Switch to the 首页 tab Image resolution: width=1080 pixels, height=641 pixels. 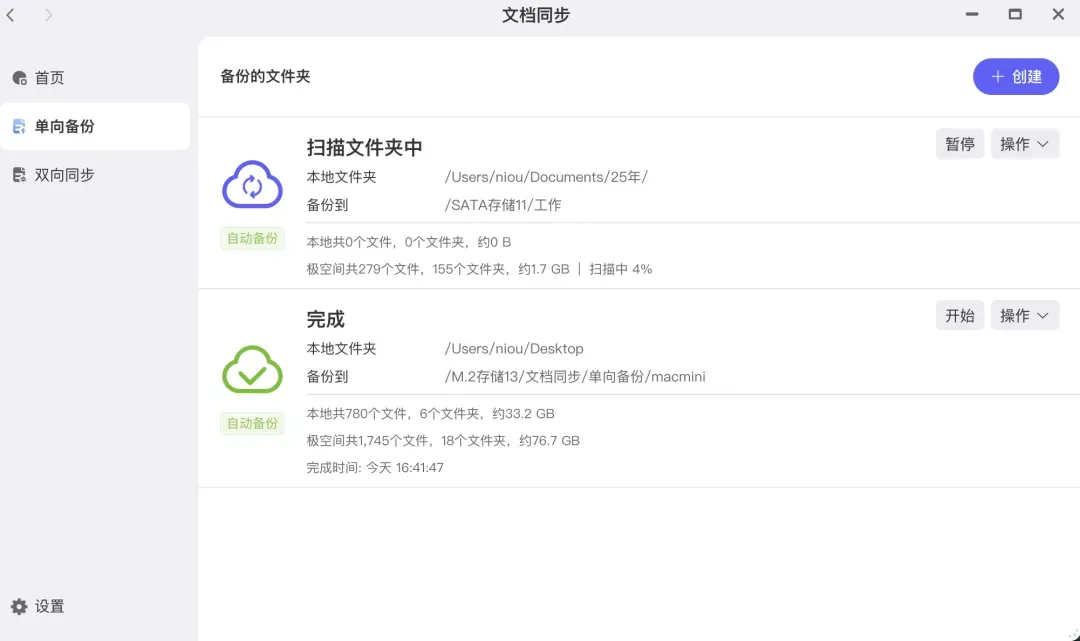tap(50, 78)
